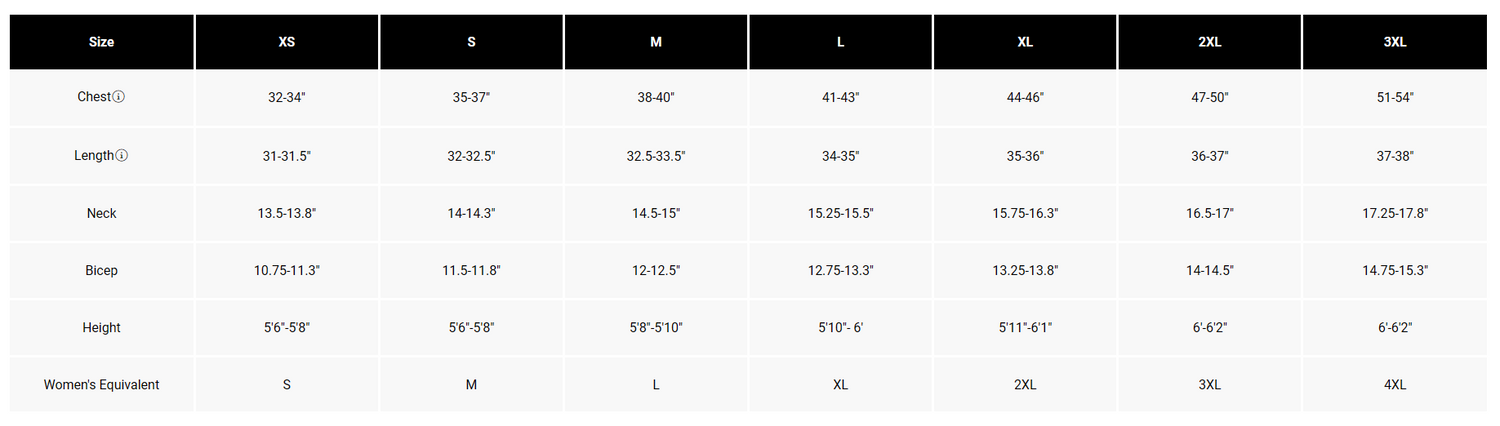Click the 4XL women's equivalent cell
The width and height of the screenshot is (1500, 426).
pos(1395,385)
